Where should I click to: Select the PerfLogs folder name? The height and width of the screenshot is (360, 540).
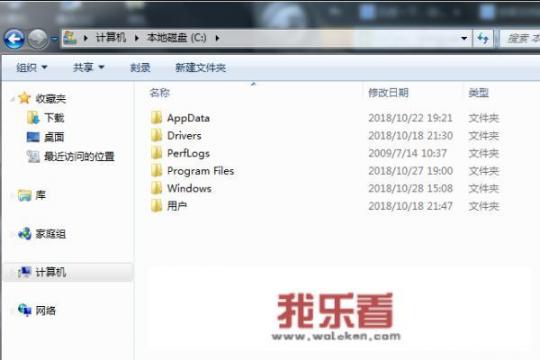188,153
